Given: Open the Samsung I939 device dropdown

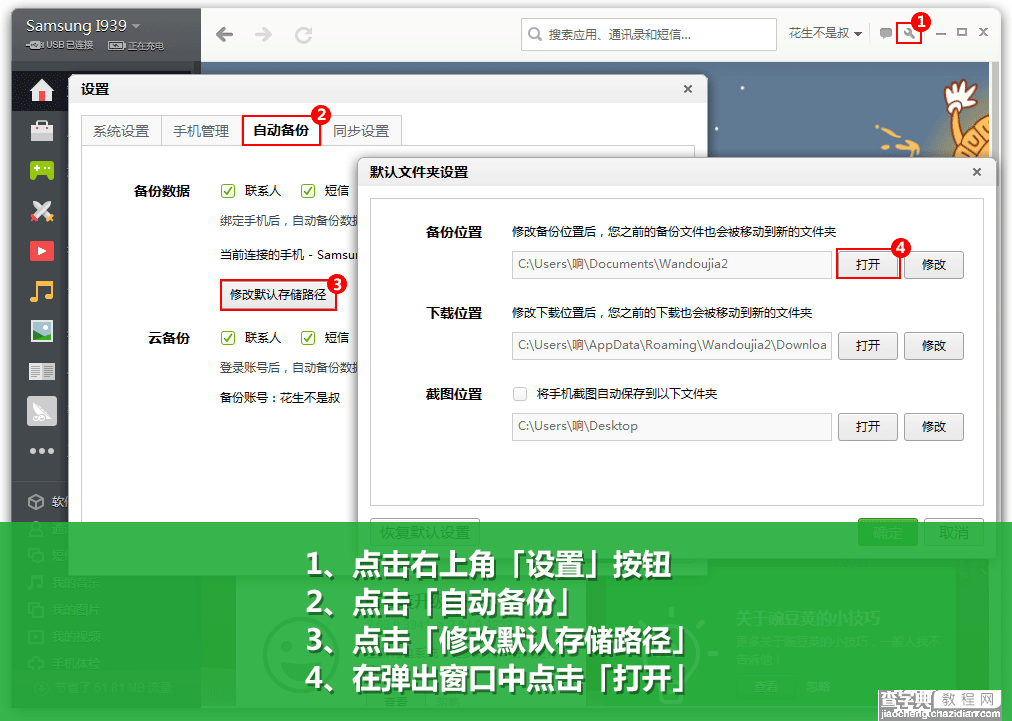Looking at the screenshot, I should pyautogui.click(x=83, y=26).
